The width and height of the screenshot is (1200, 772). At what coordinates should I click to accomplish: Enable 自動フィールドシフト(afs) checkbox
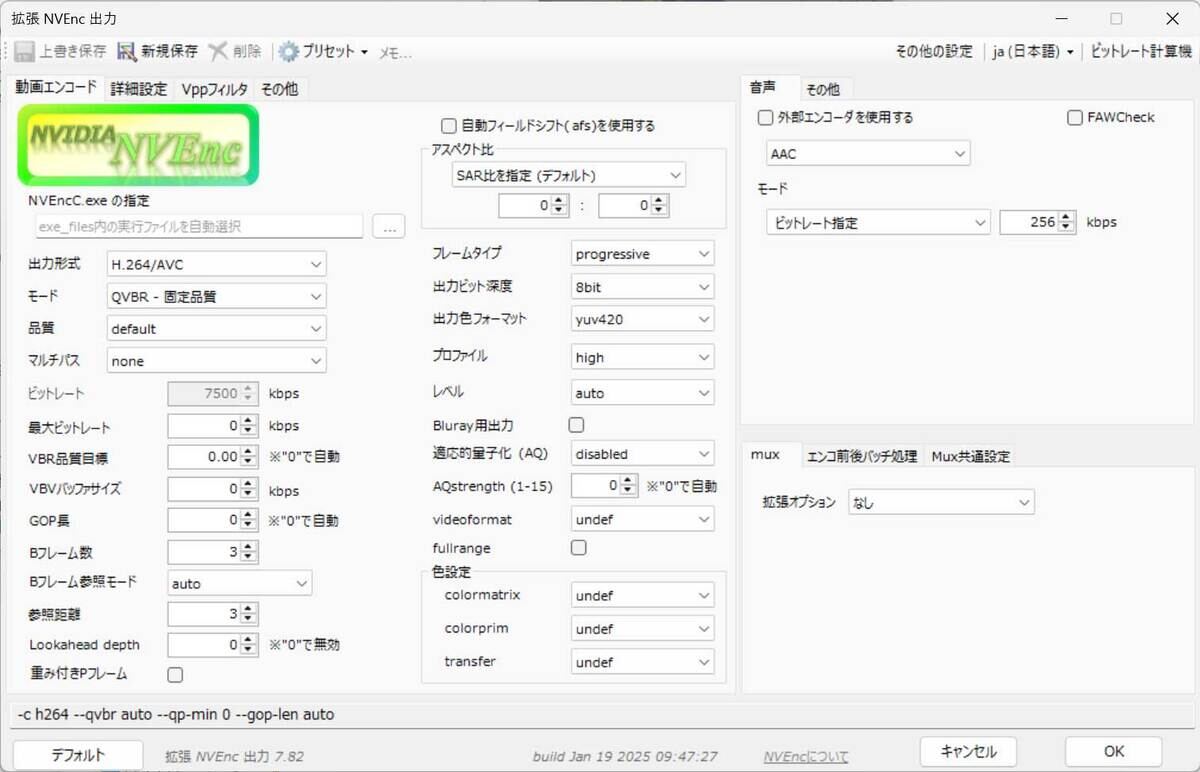coord(448,126)
